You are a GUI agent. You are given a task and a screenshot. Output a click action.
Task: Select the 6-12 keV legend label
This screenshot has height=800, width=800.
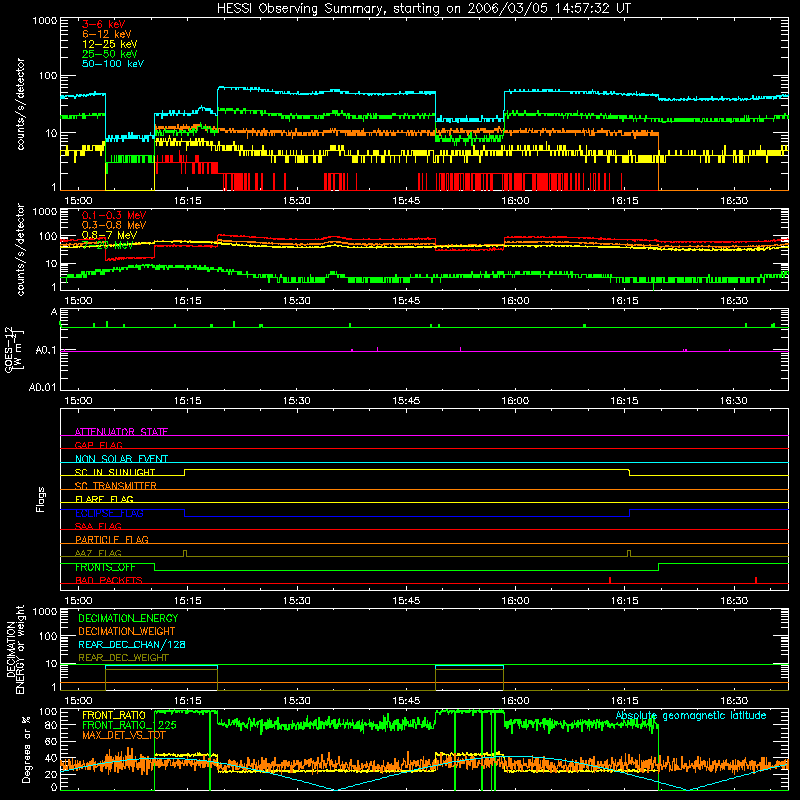click(x=107, y=34)
